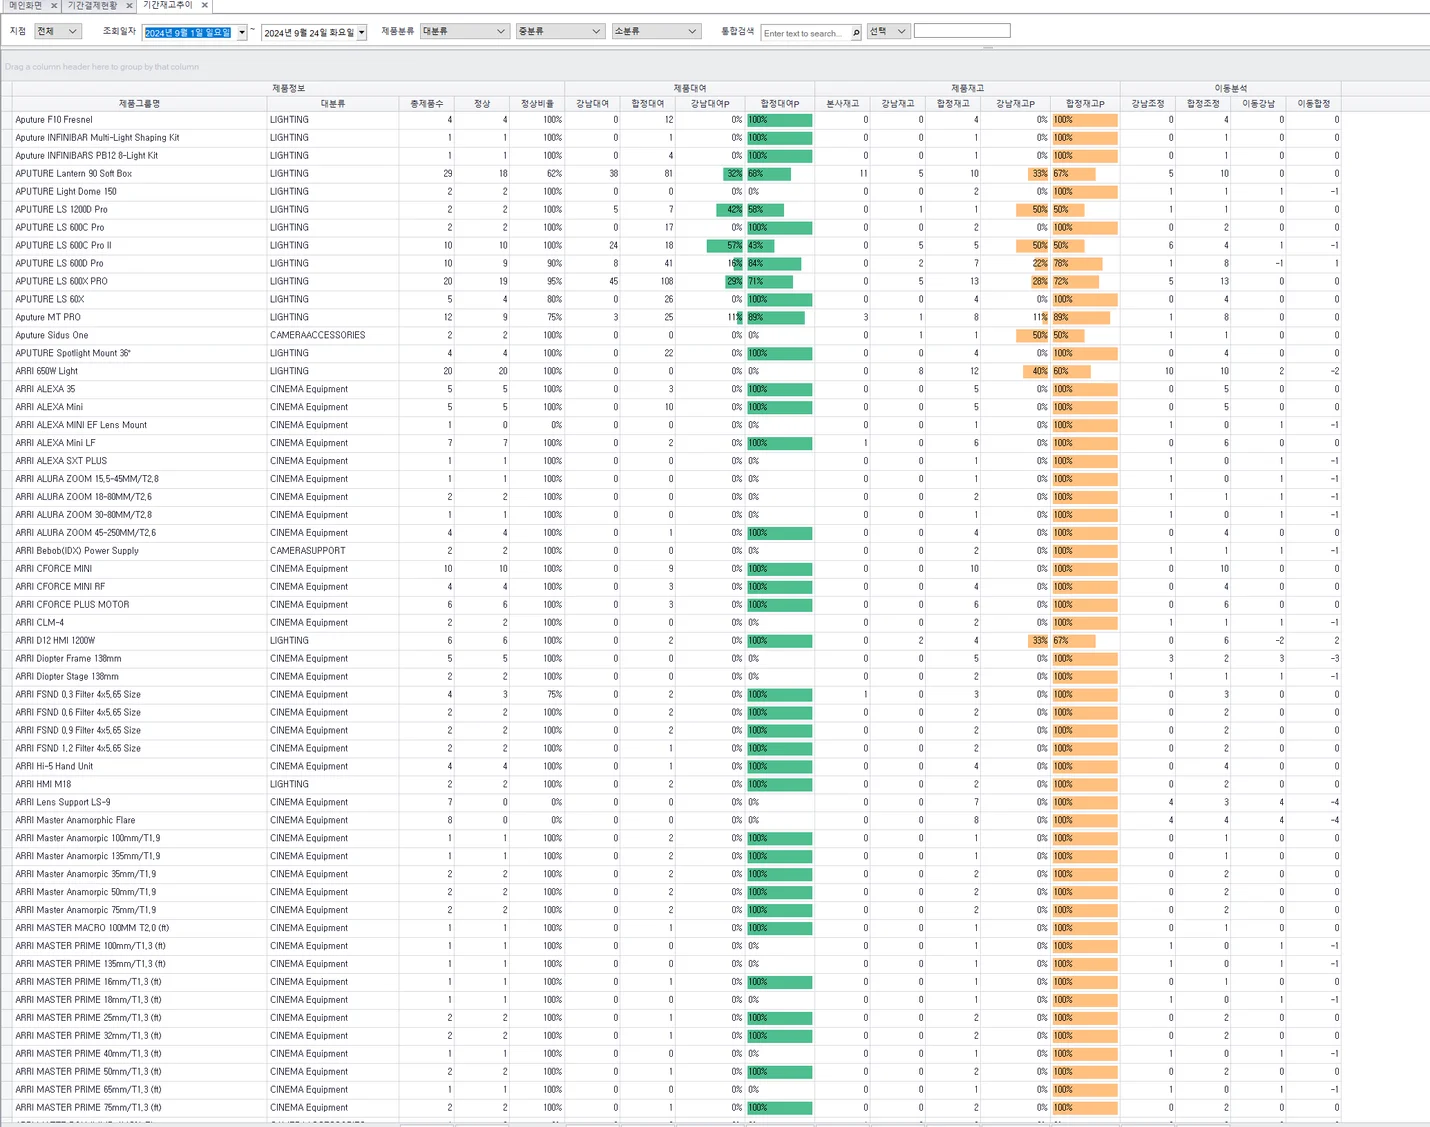The image size is (1430, 1127).
Task: Sort by the 이동강남 column header
Action: point(1258,103)
